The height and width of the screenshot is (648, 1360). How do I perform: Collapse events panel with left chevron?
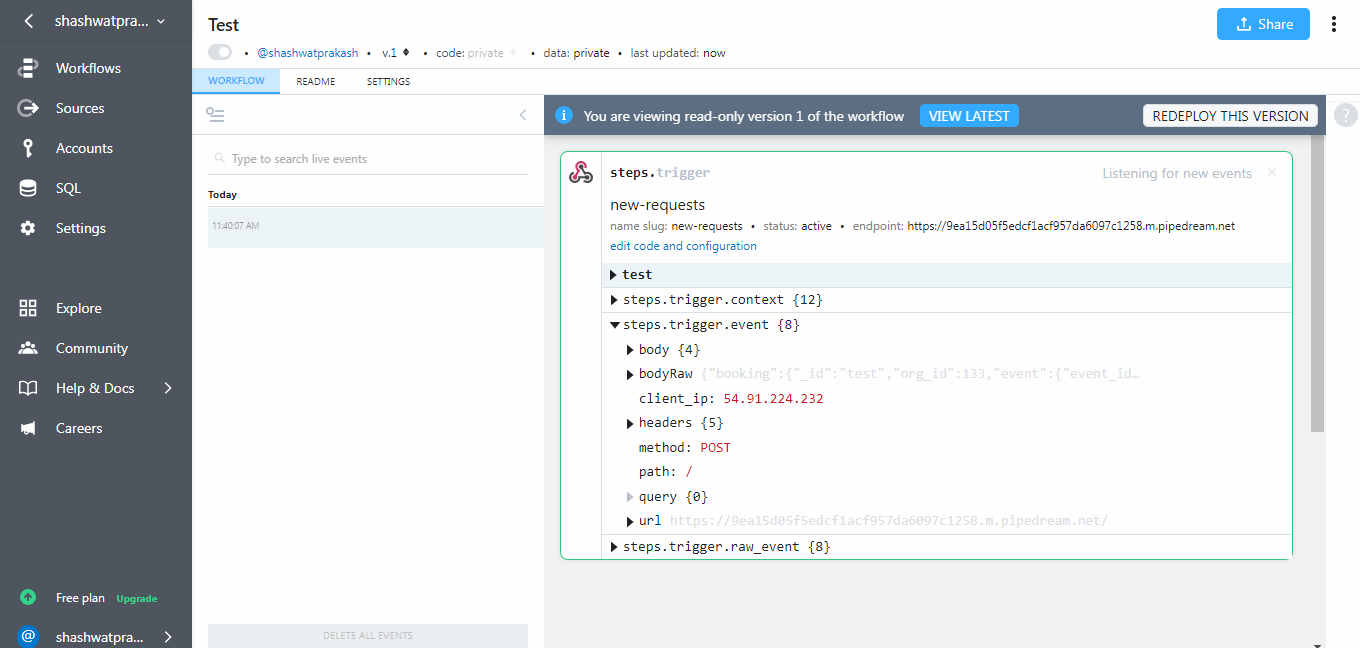[x=522, y=115]
